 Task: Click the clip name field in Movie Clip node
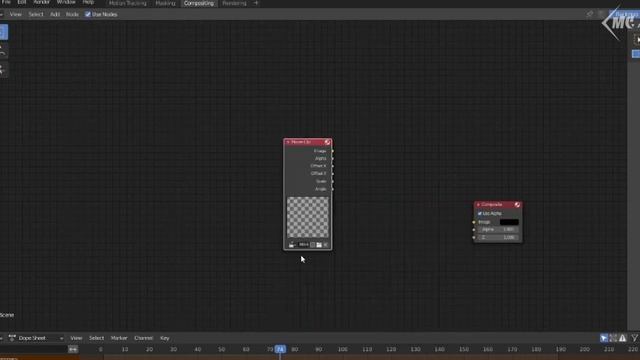click(x=303, y=245)
